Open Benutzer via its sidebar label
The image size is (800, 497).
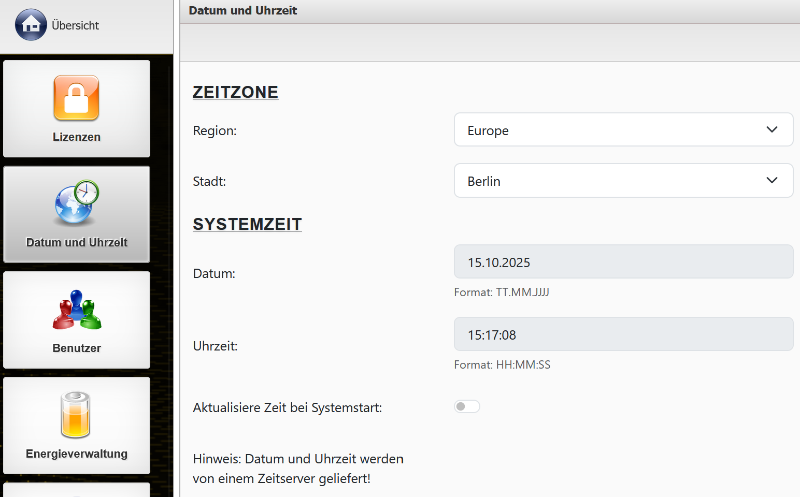(x=76, y=348)
